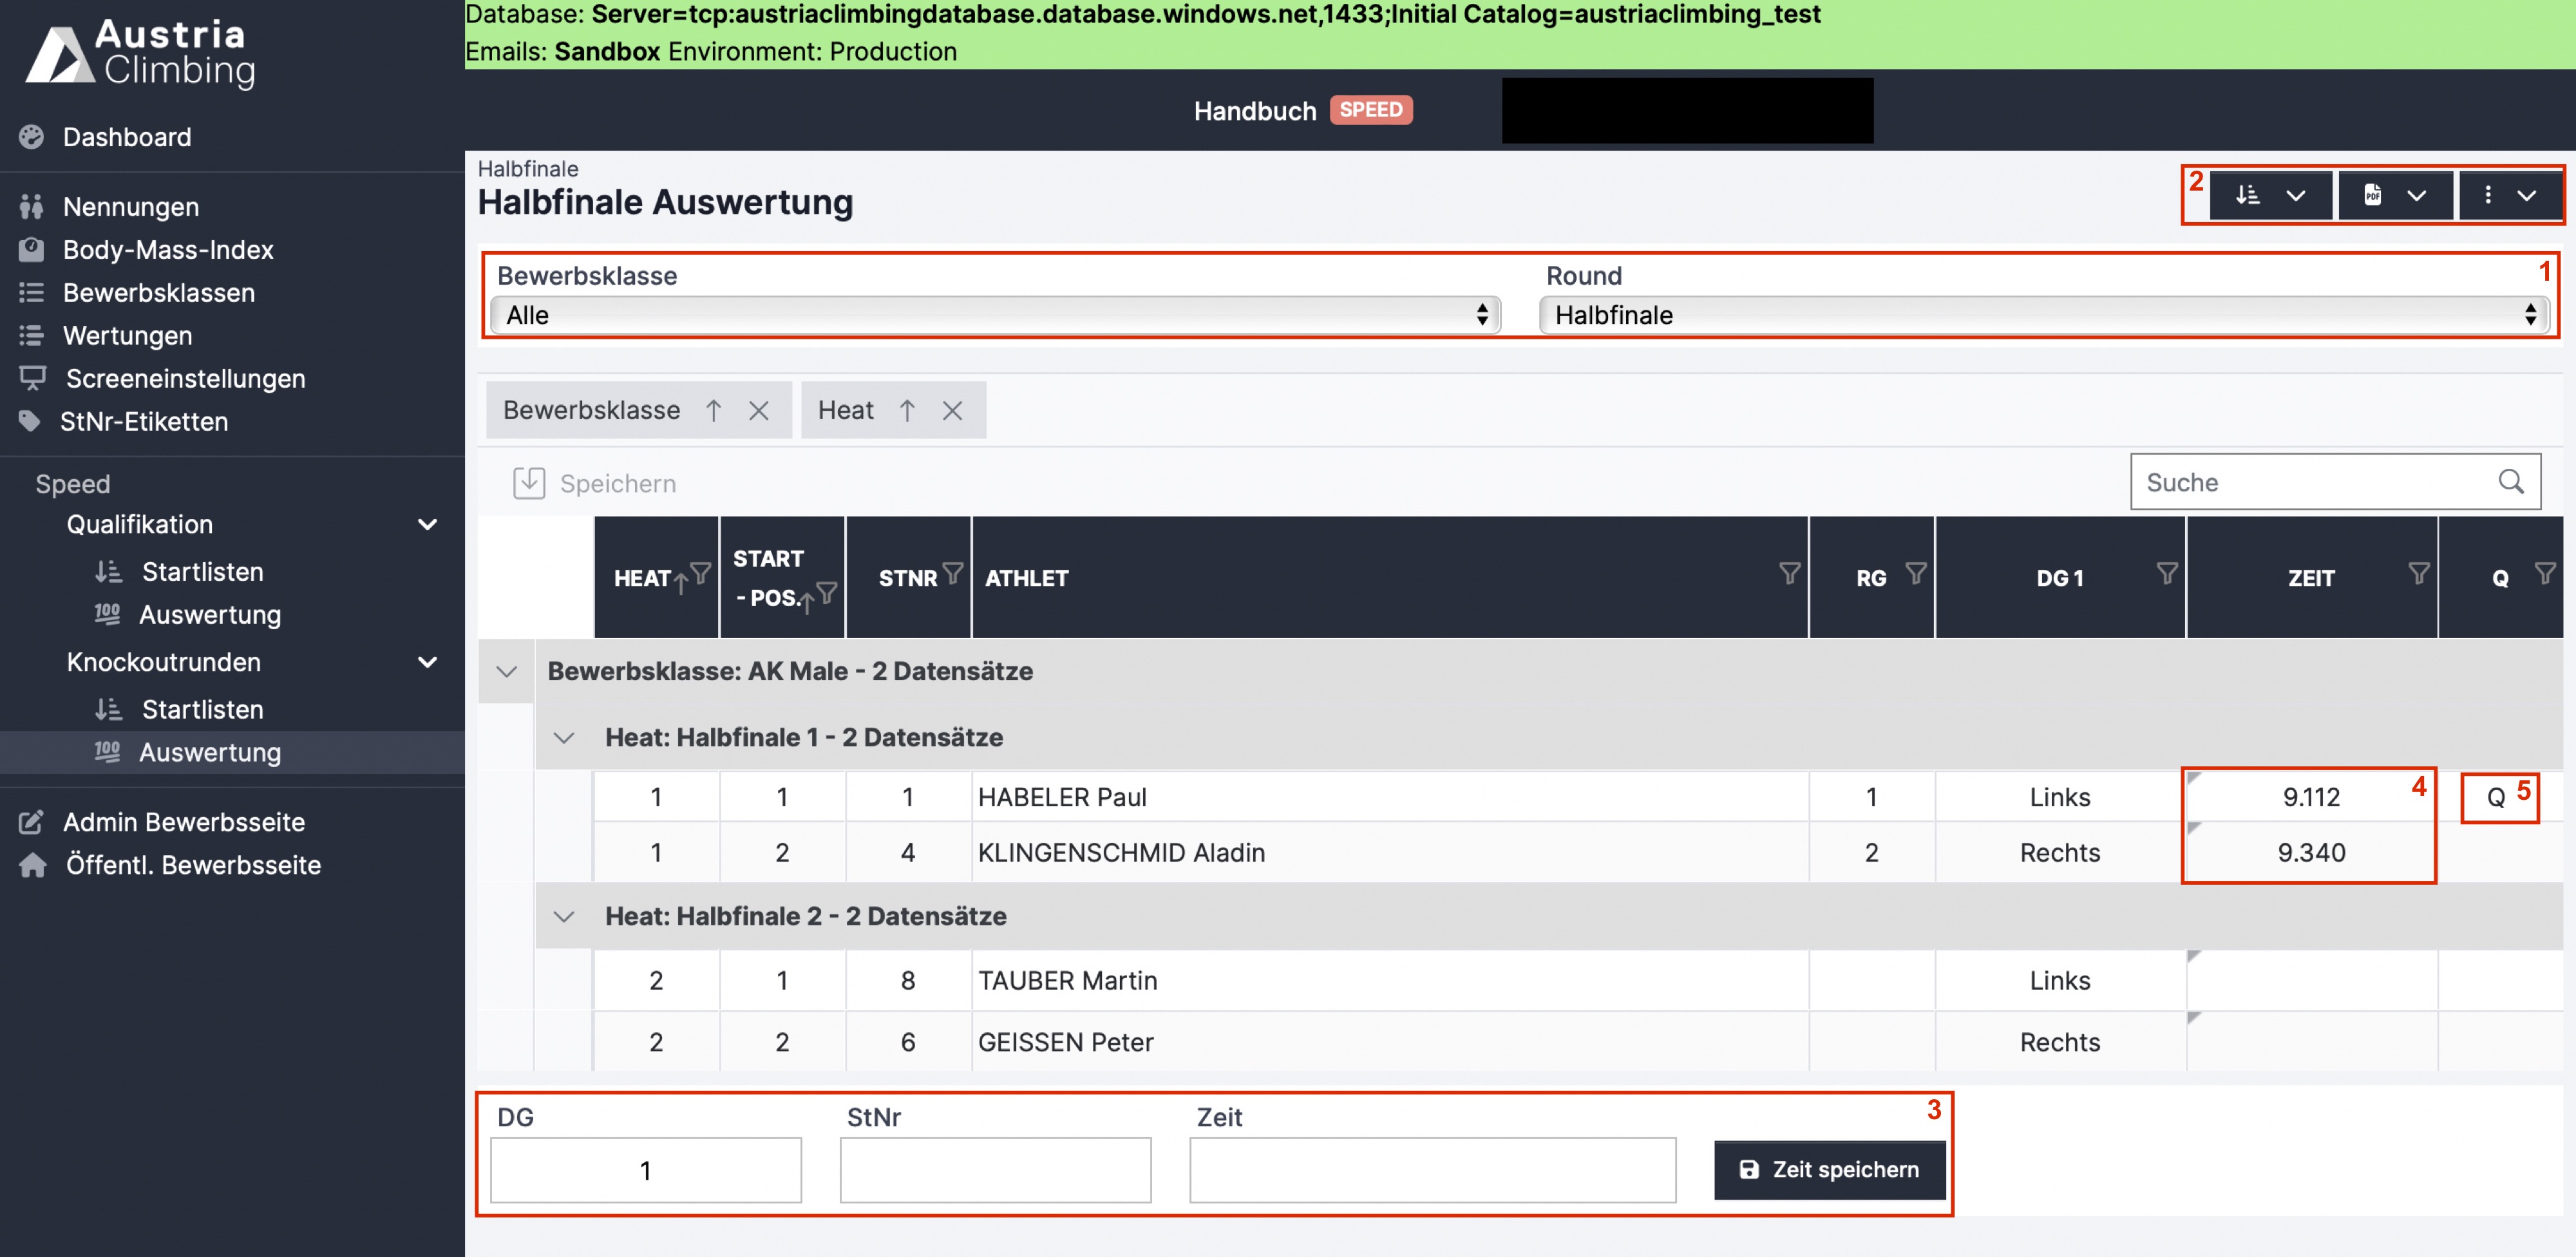
Task: Open Dashboard in the sidebar
Action: 127,137
